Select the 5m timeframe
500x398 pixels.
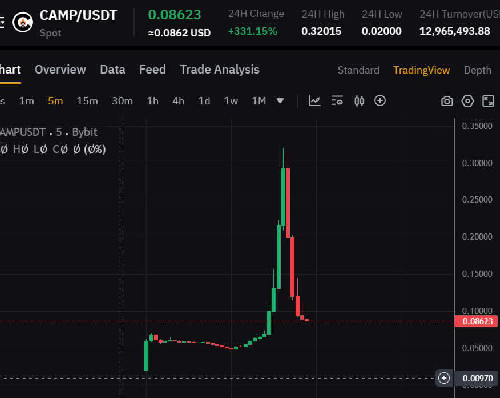tap(55, 101)
